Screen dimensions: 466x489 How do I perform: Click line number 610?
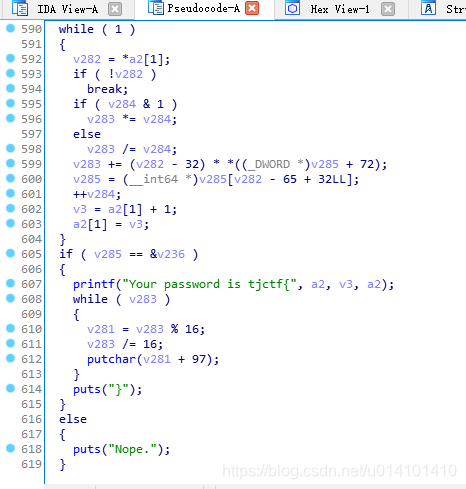point(31,329)
